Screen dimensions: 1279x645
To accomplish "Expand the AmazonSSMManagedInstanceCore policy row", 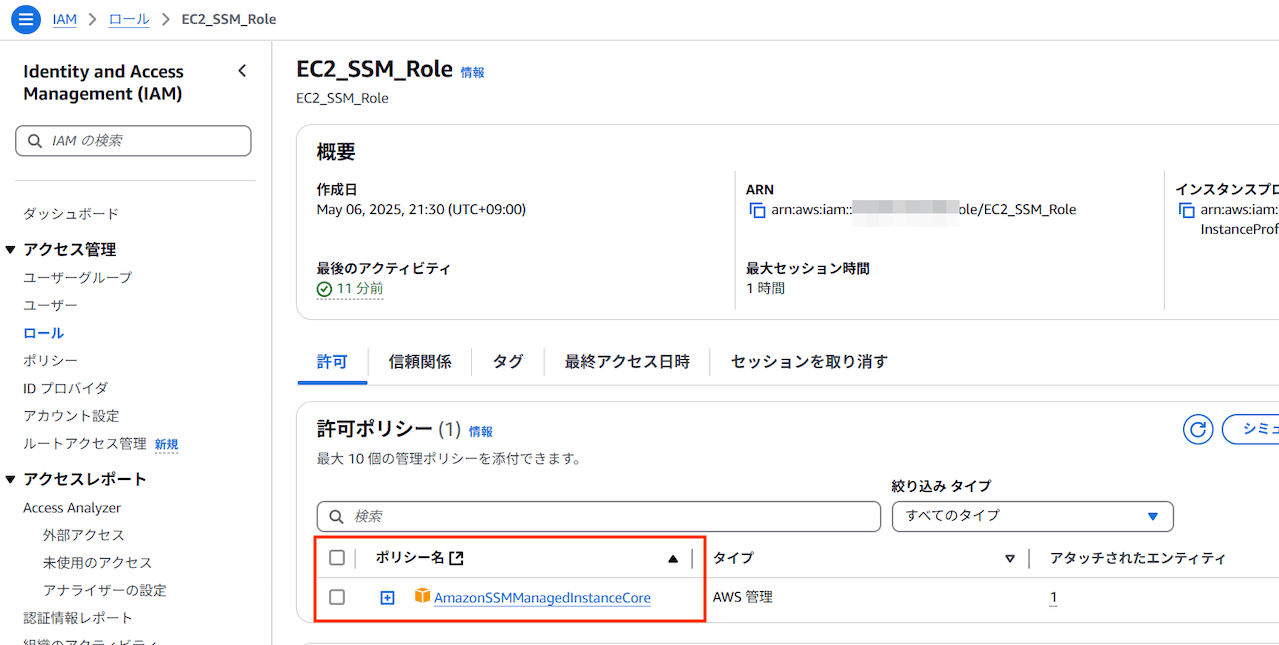I will coord(388,598).
